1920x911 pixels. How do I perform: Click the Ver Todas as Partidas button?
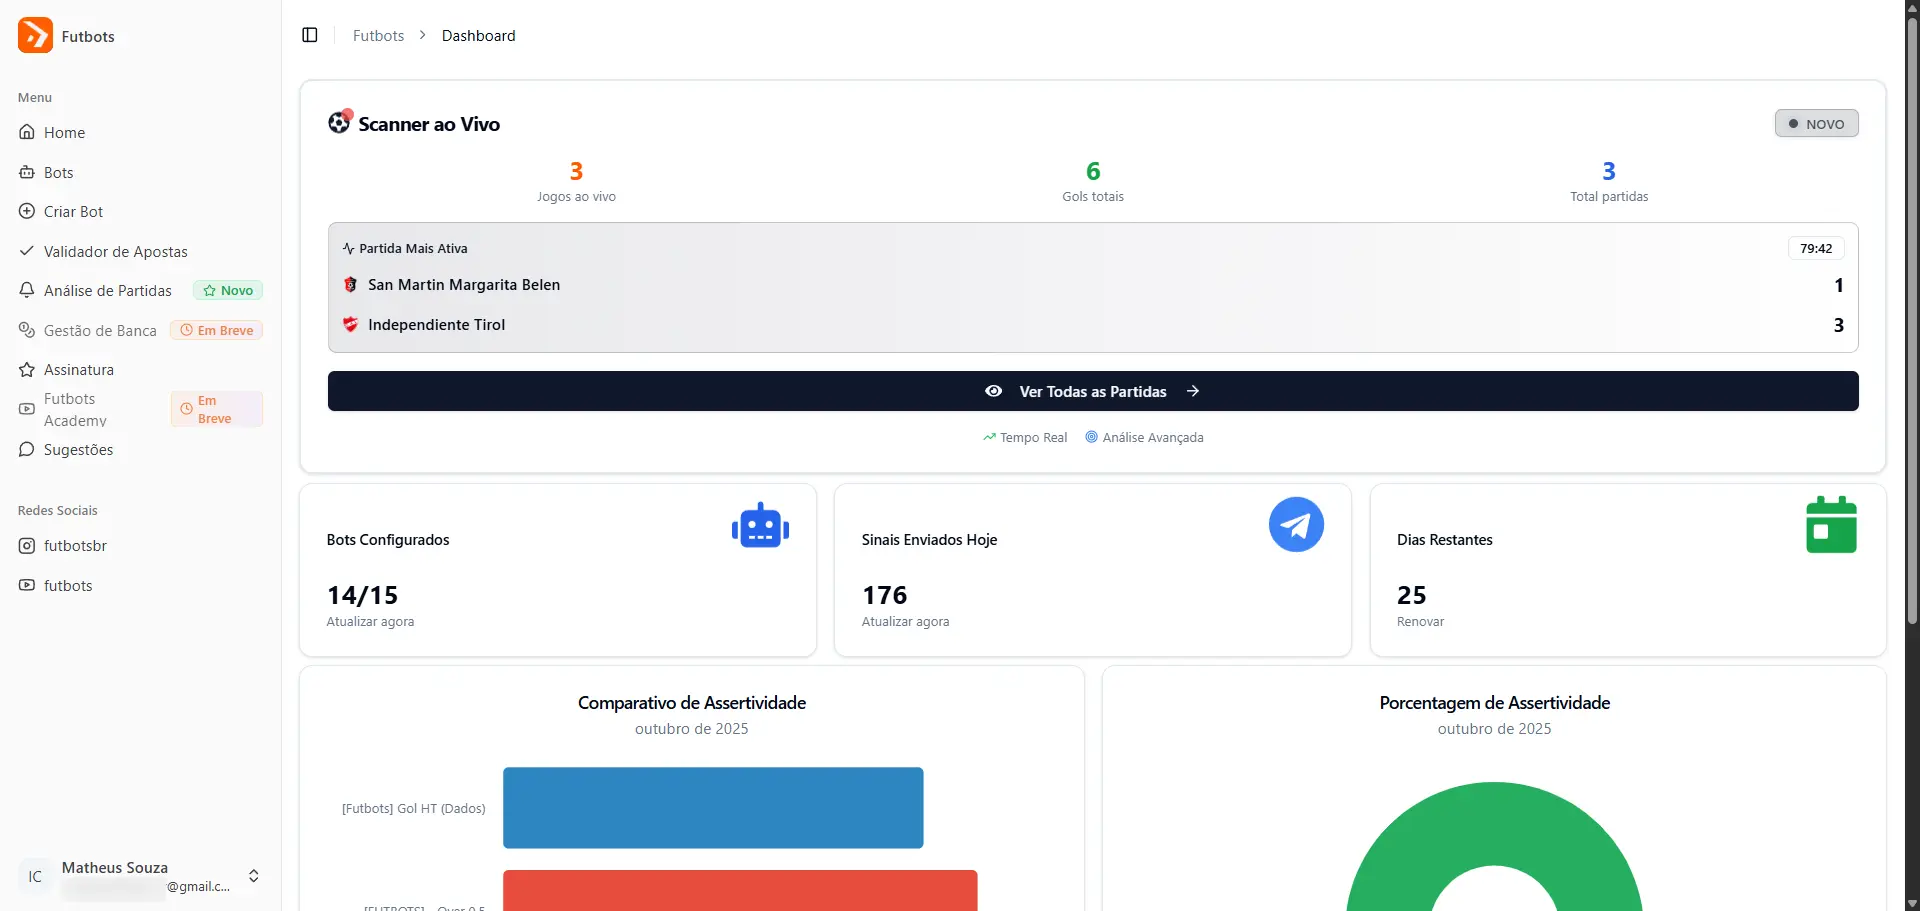pos(1093,391)
